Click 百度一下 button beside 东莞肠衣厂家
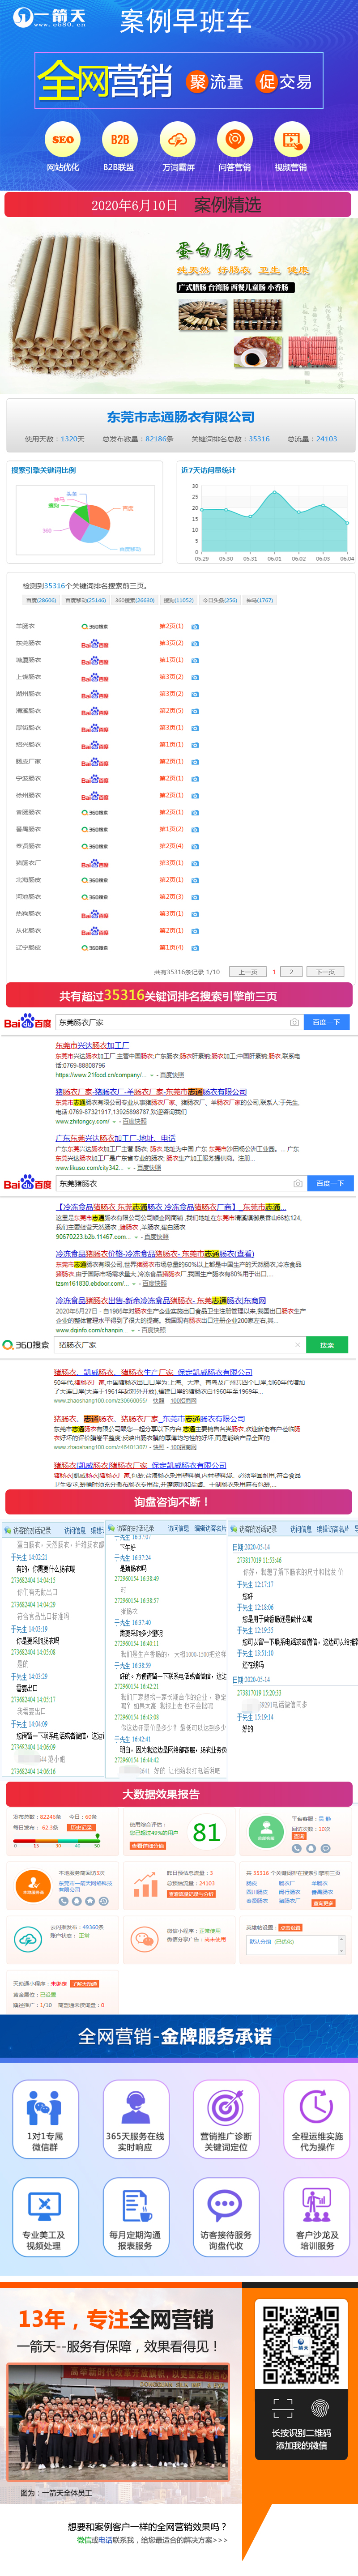Image resolution: width=358 pixels, height=2576 pixels. [326, 1022]
